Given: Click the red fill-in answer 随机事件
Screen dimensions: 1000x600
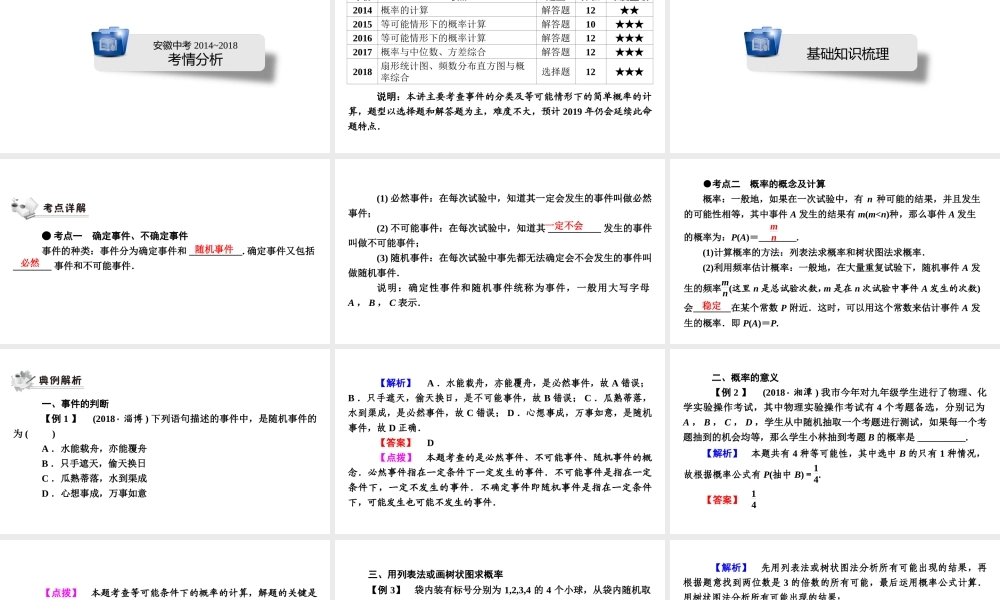Looking at the screenshot, I should click(214, 249).
